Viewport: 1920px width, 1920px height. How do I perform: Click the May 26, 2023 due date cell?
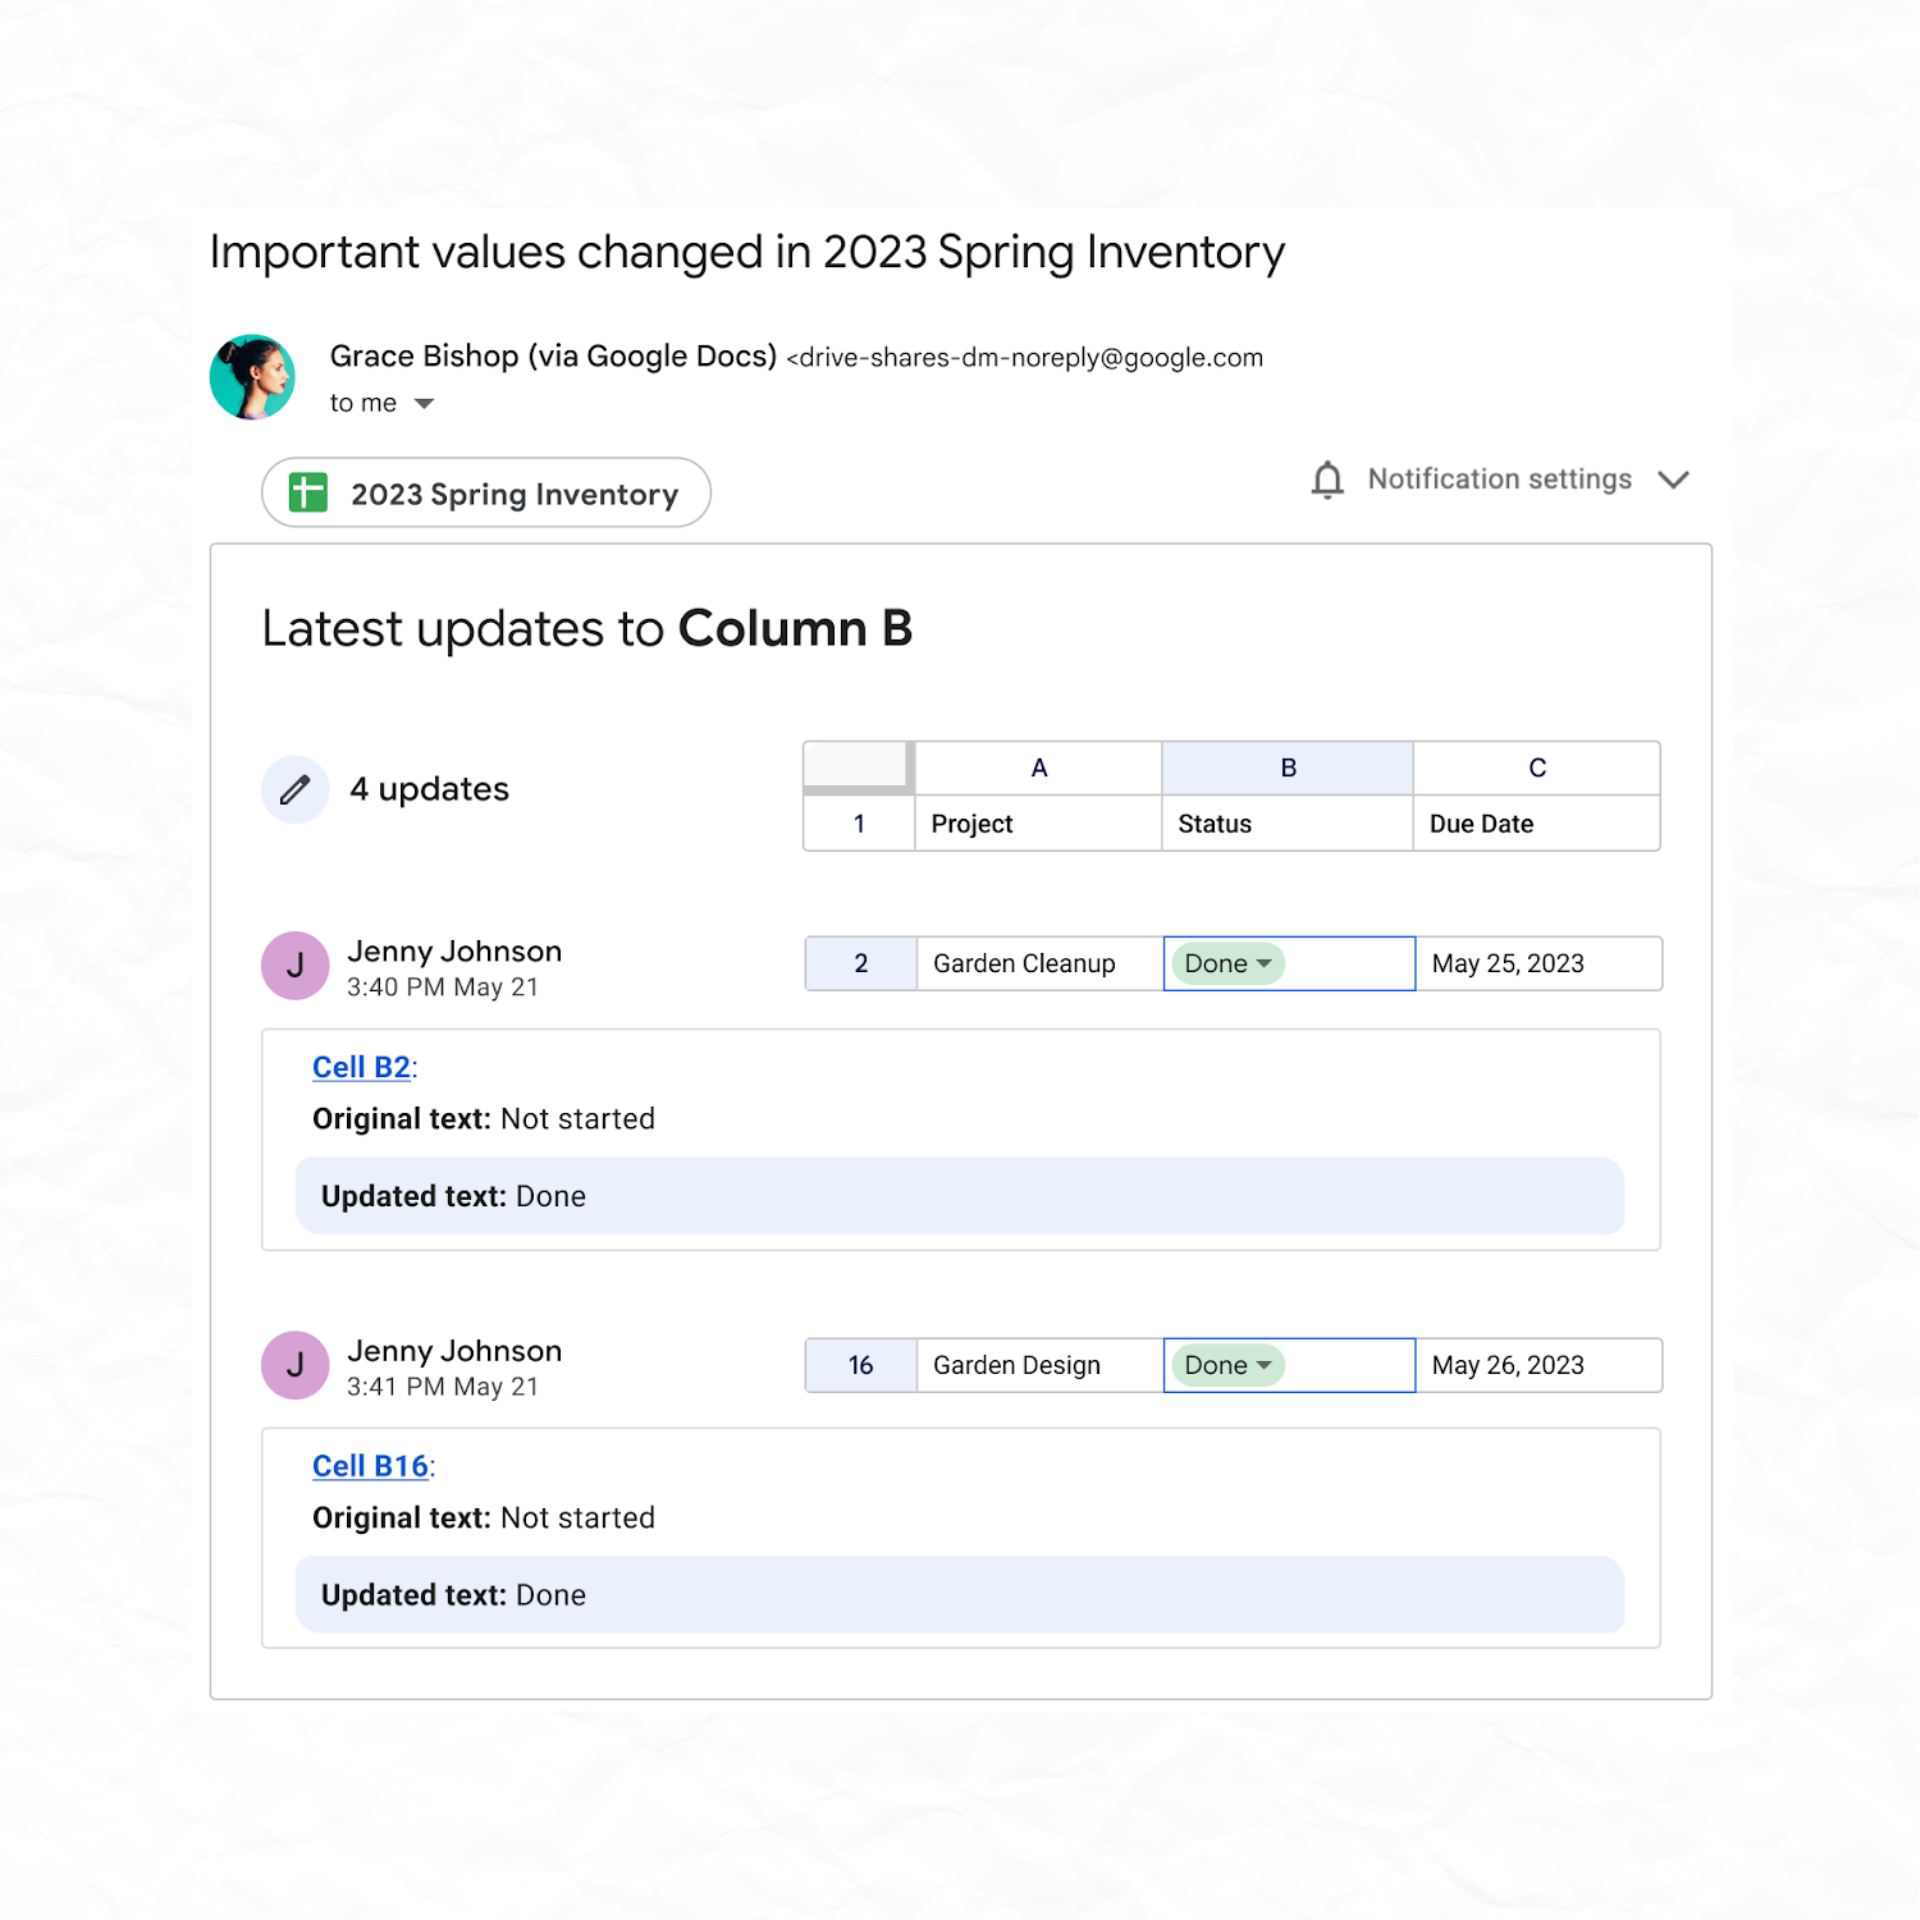[1538, 1364]
